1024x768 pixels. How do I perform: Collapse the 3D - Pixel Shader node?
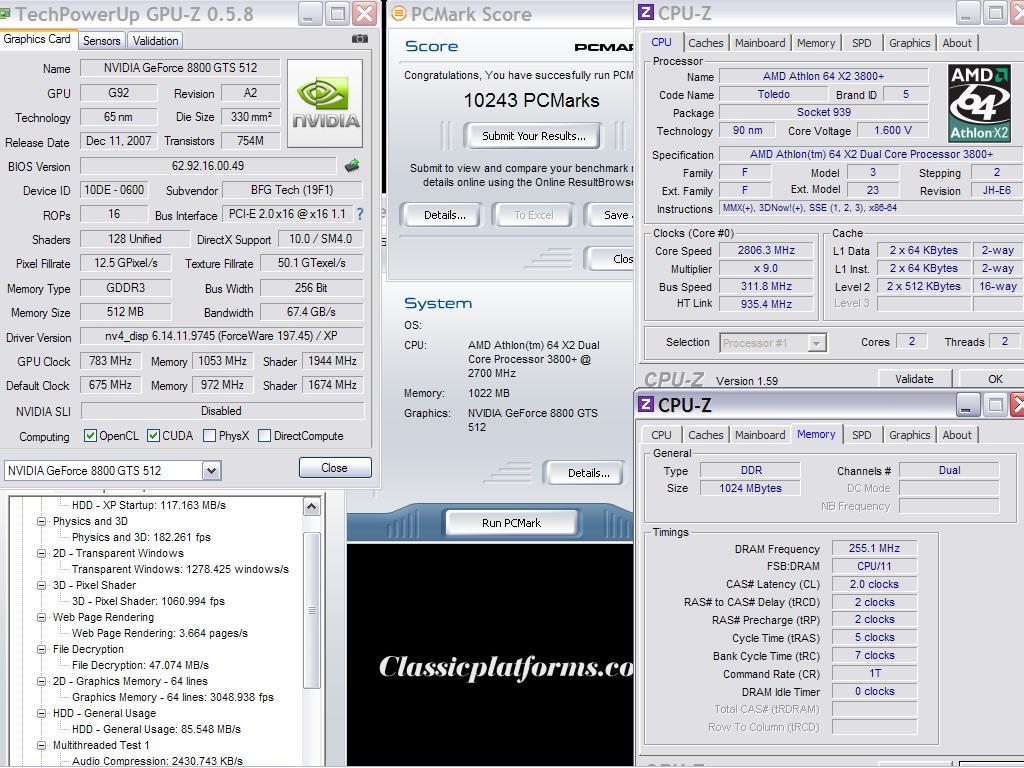tap(41, 585)
